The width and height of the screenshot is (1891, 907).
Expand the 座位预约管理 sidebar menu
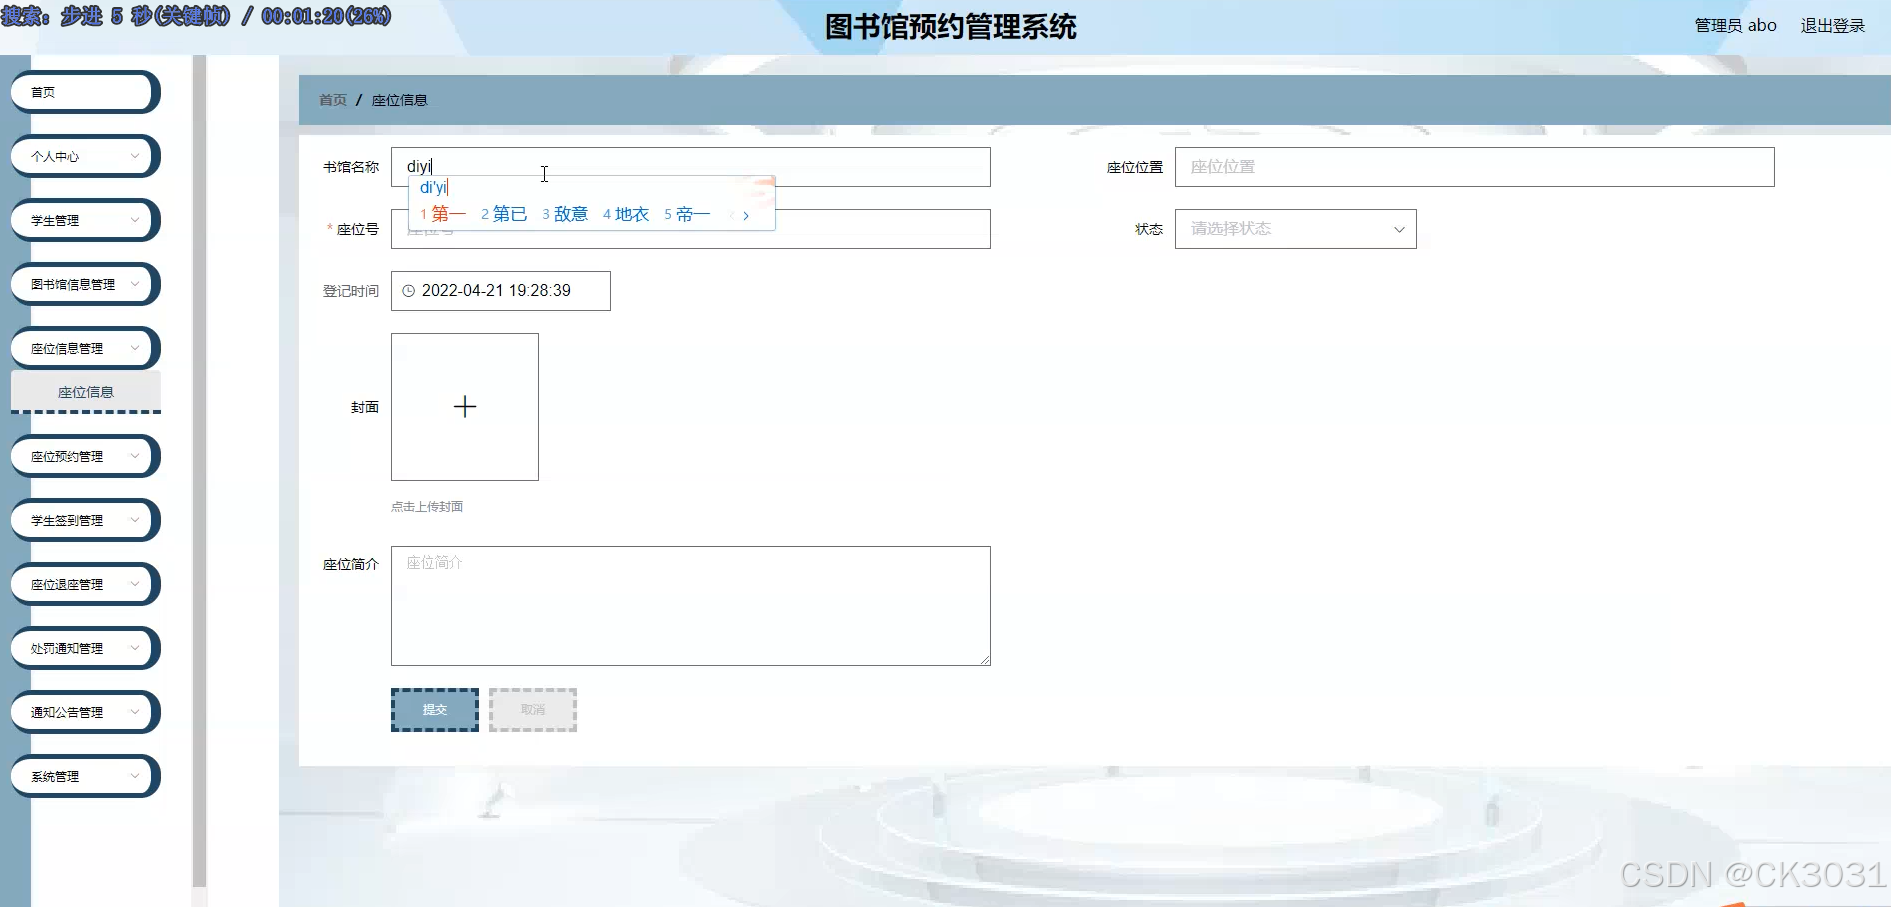tap(85, 456)
